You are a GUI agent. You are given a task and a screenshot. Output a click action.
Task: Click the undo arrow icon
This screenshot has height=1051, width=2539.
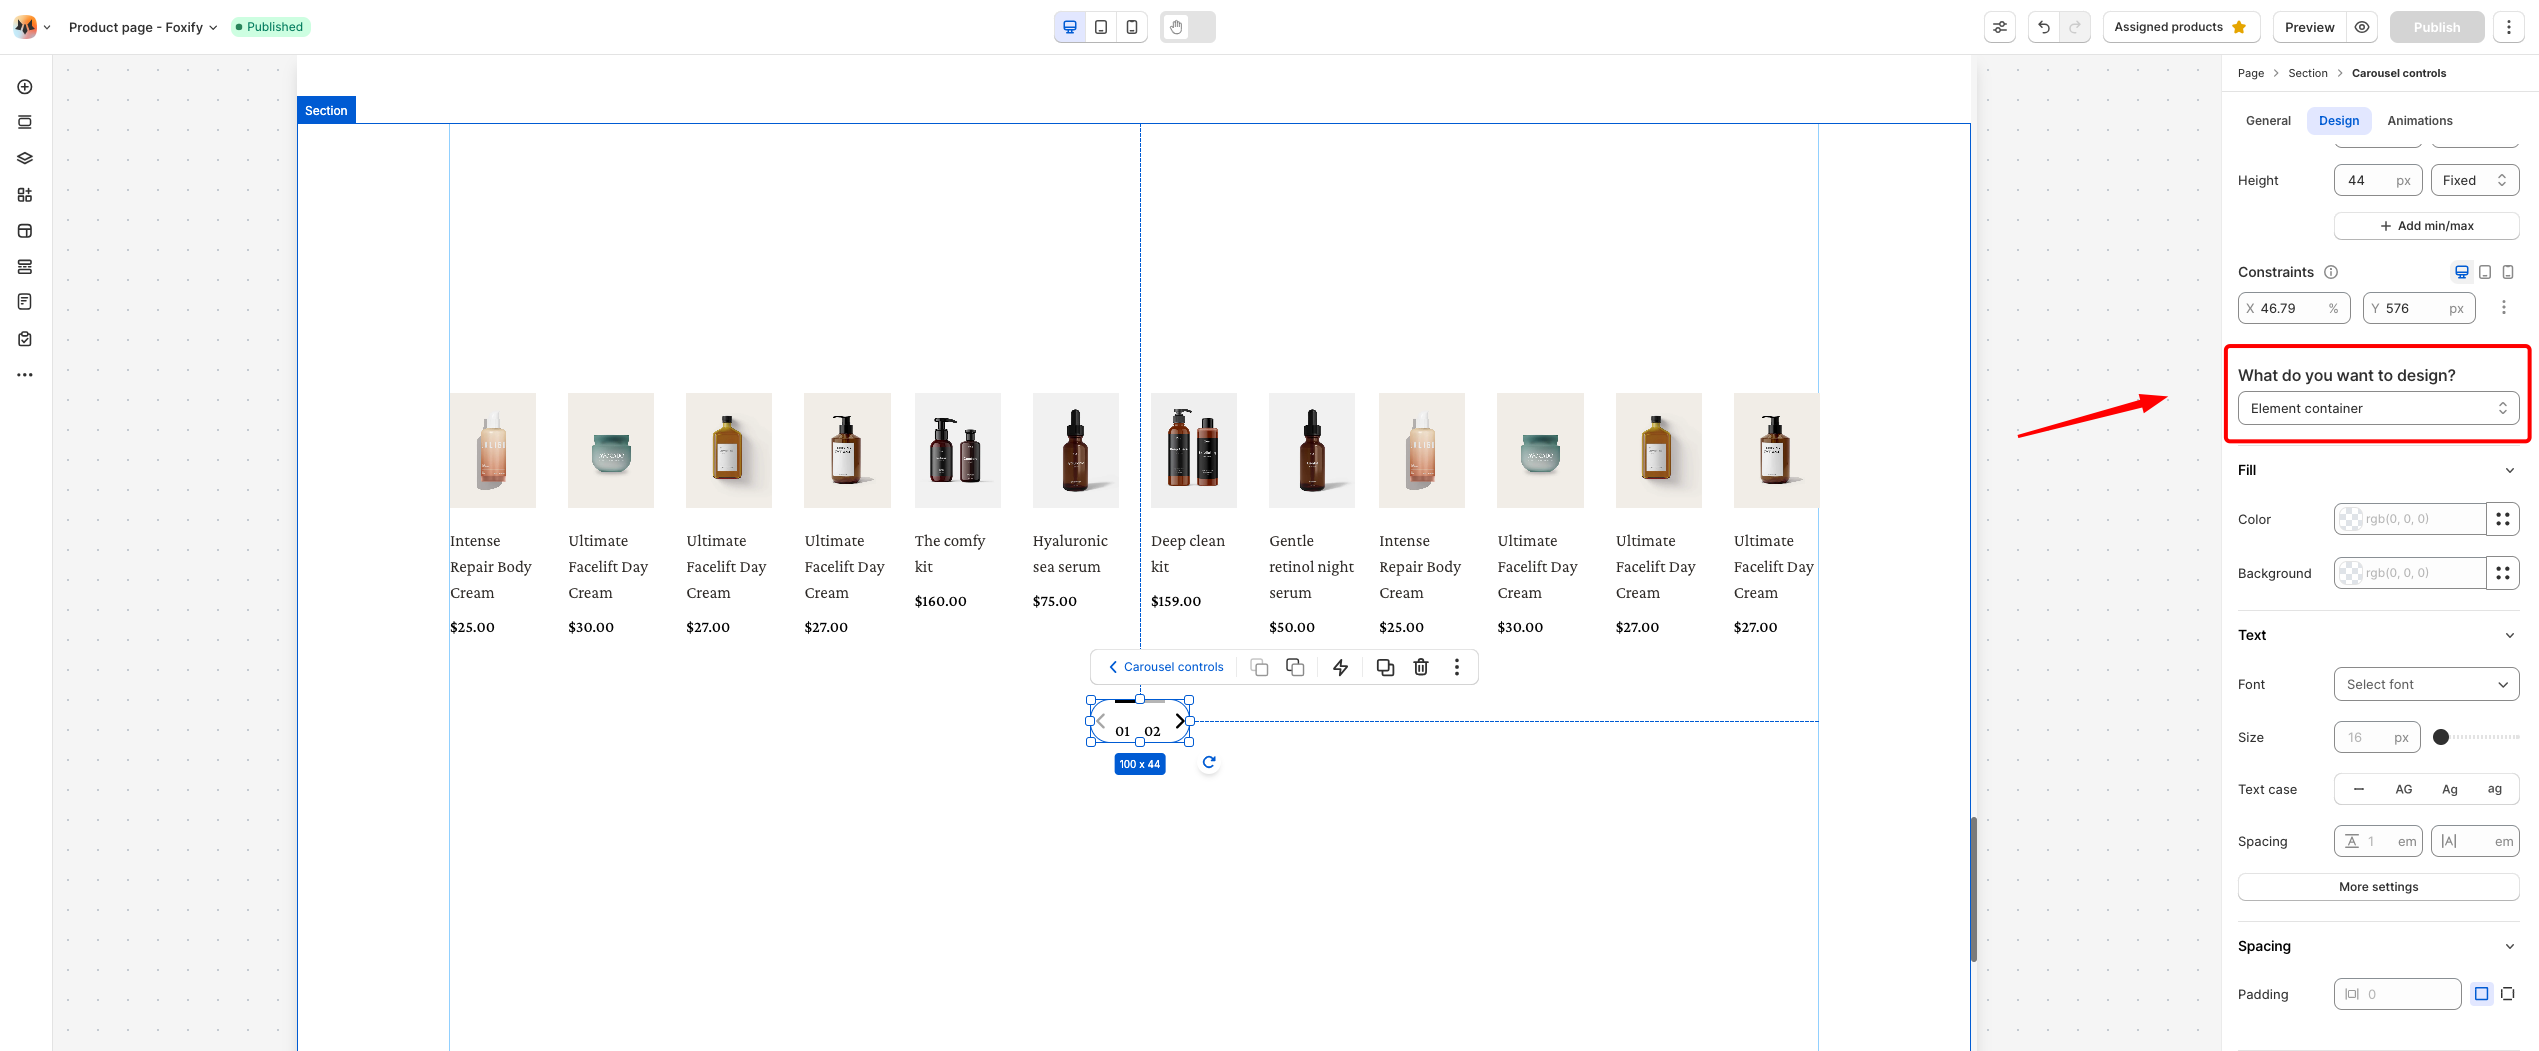coord(2044,27)
